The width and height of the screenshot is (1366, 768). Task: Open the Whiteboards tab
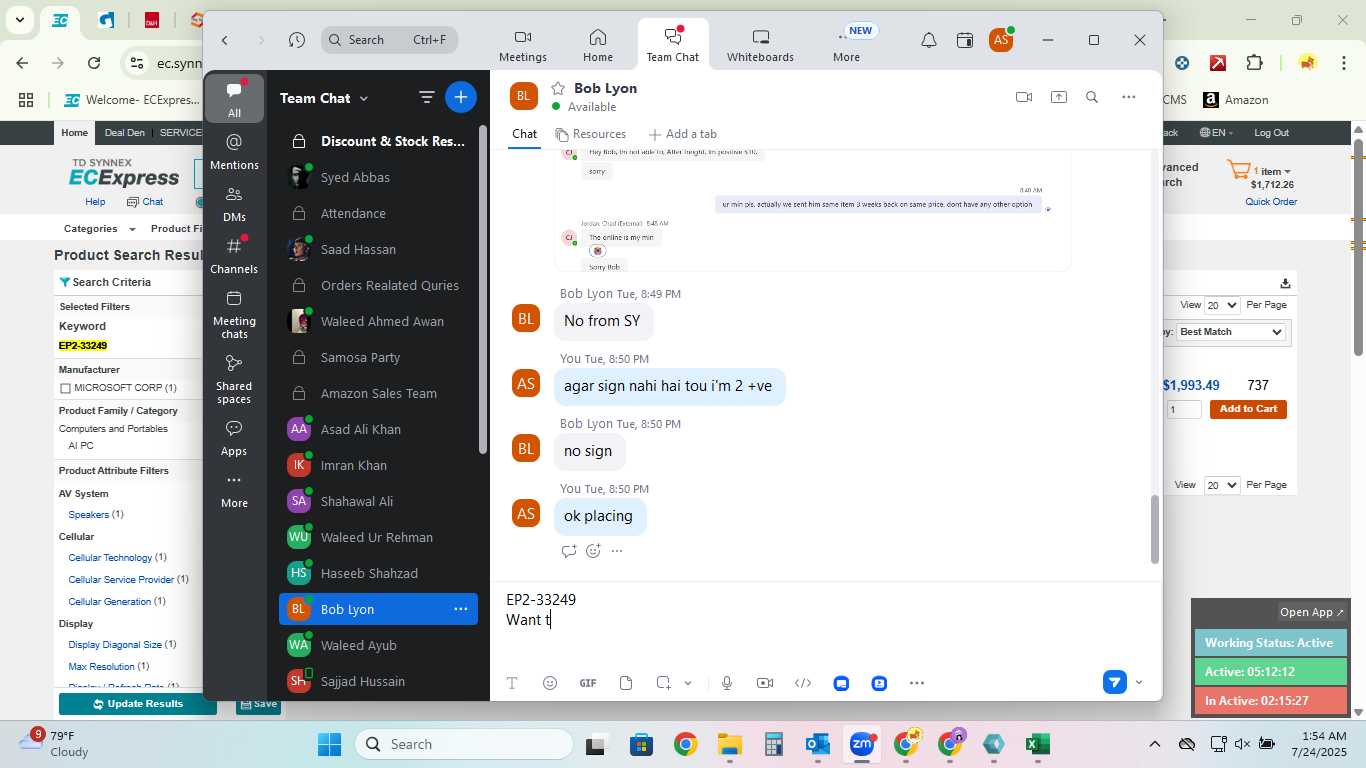coord(760,45)
